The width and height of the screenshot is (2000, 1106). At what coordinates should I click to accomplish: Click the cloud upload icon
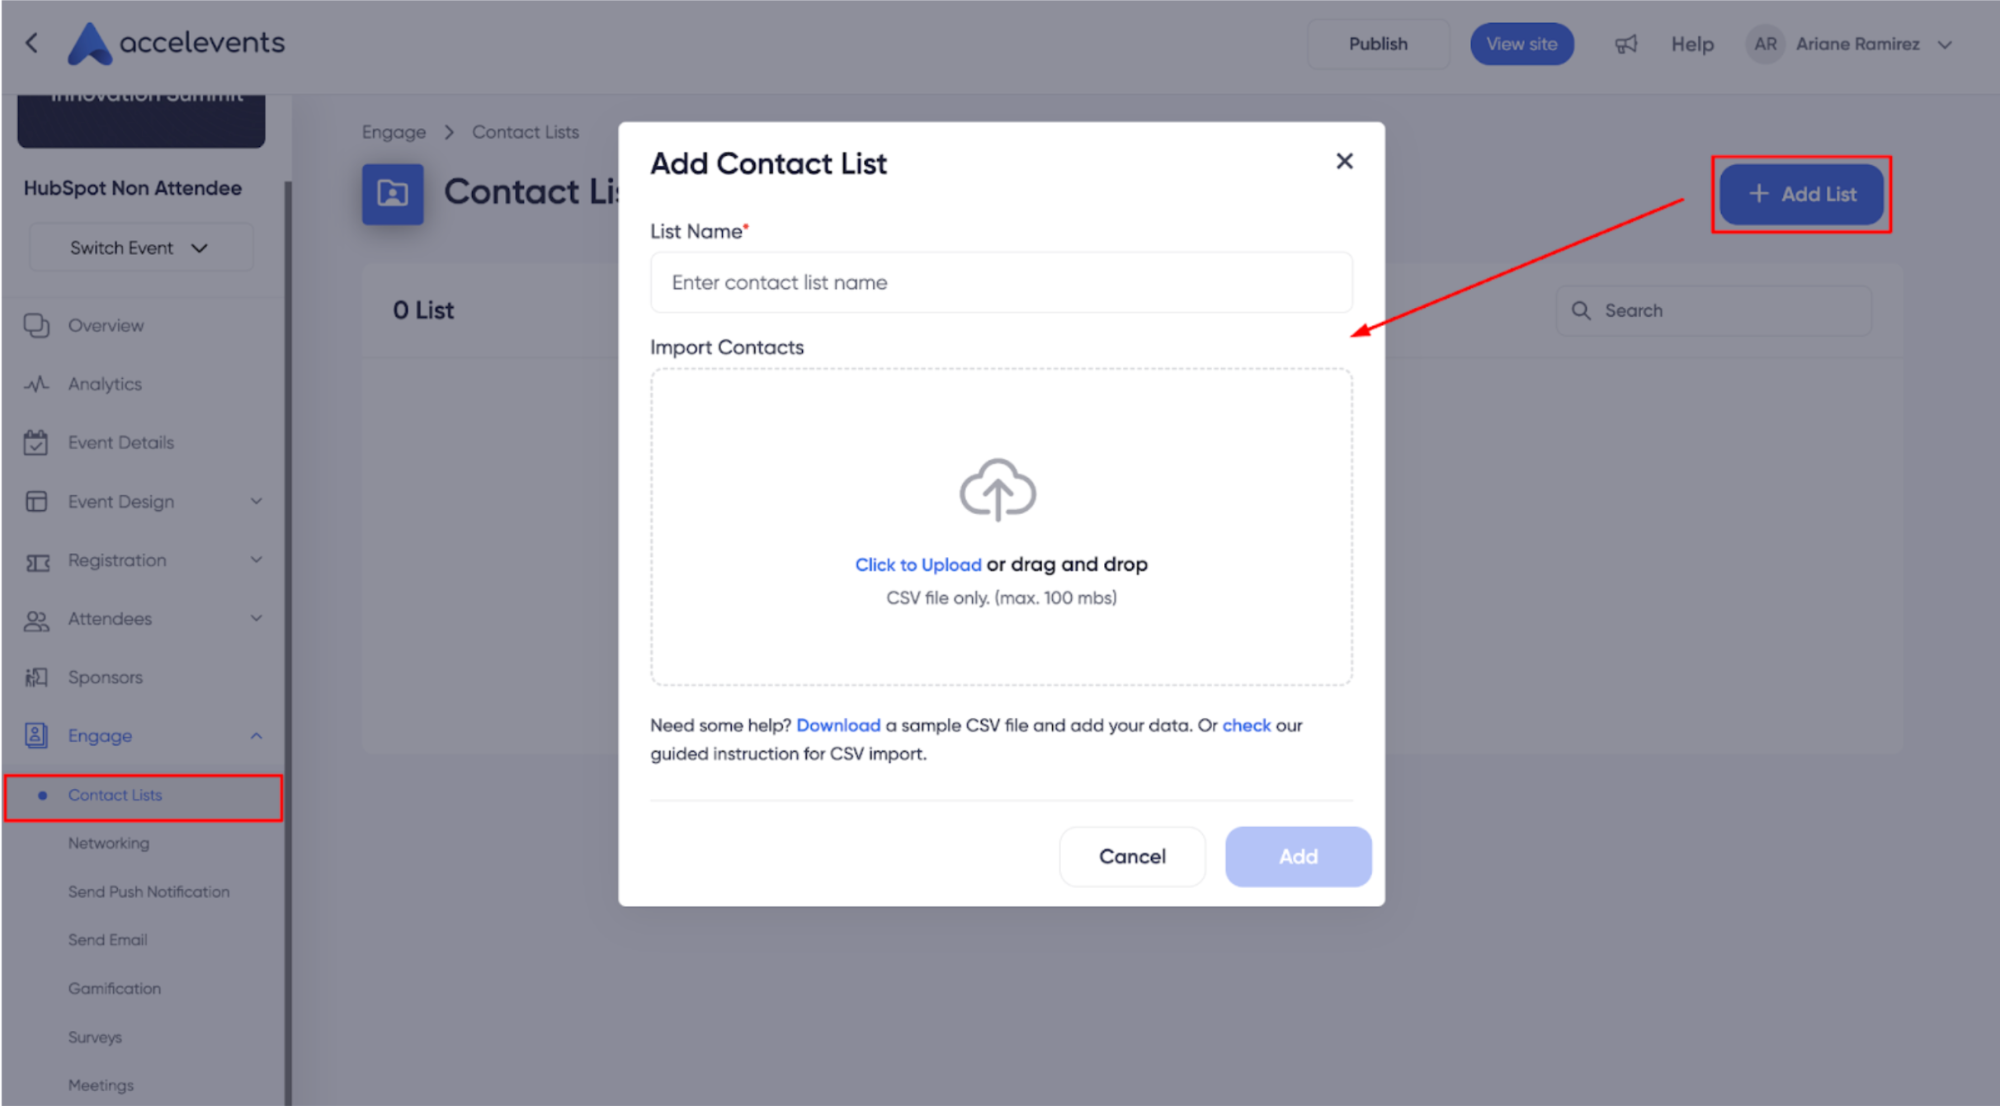(998, 490)
